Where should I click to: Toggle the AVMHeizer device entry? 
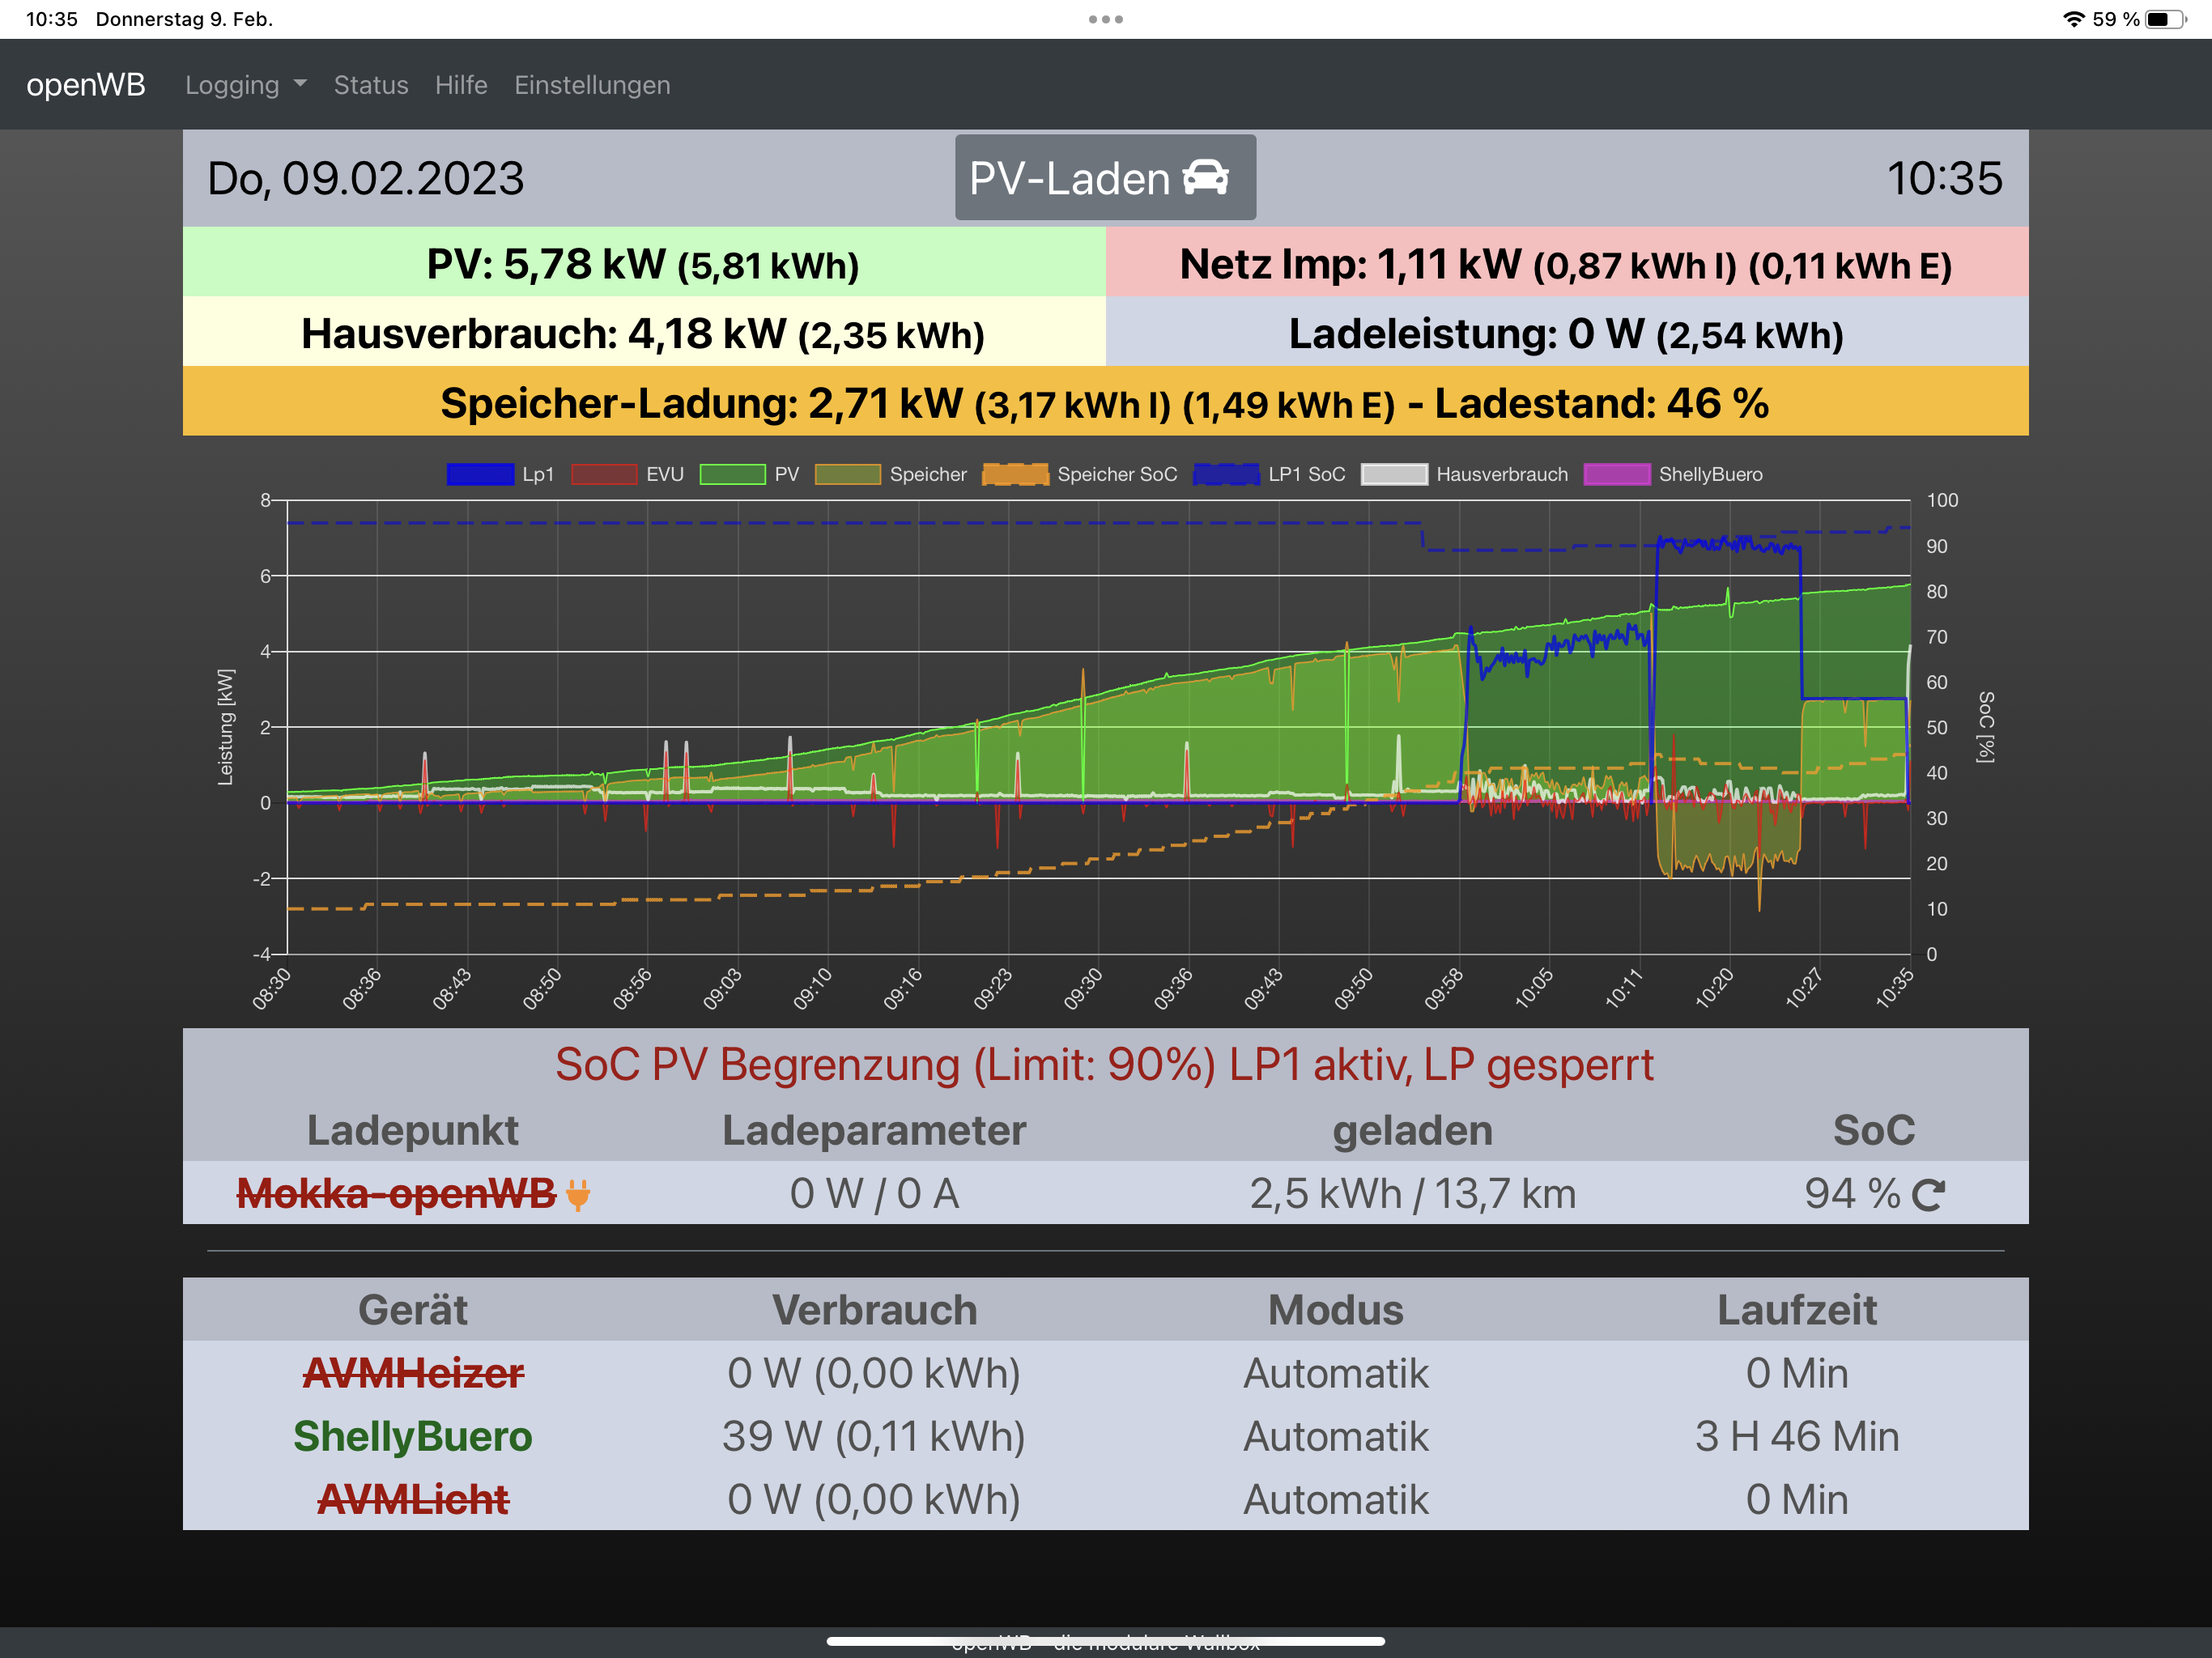click(413, 1373)
